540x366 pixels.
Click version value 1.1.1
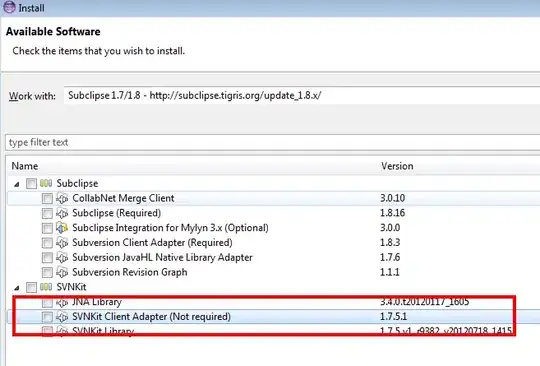coord(390,272)
